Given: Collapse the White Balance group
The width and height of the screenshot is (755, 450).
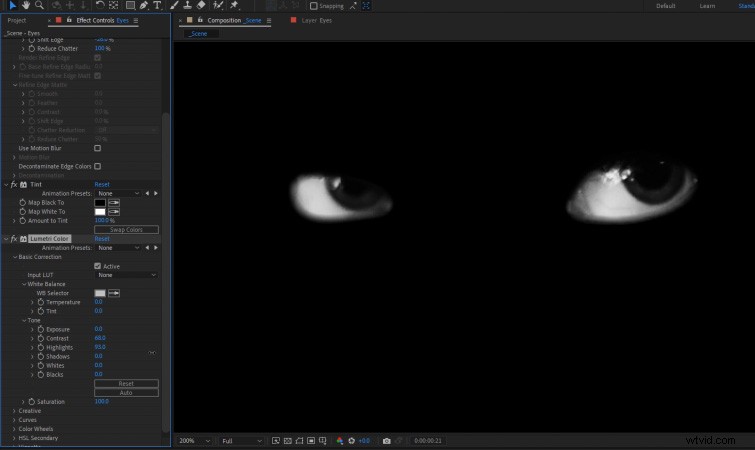Looking at the screenshot, I should [24, 284].
